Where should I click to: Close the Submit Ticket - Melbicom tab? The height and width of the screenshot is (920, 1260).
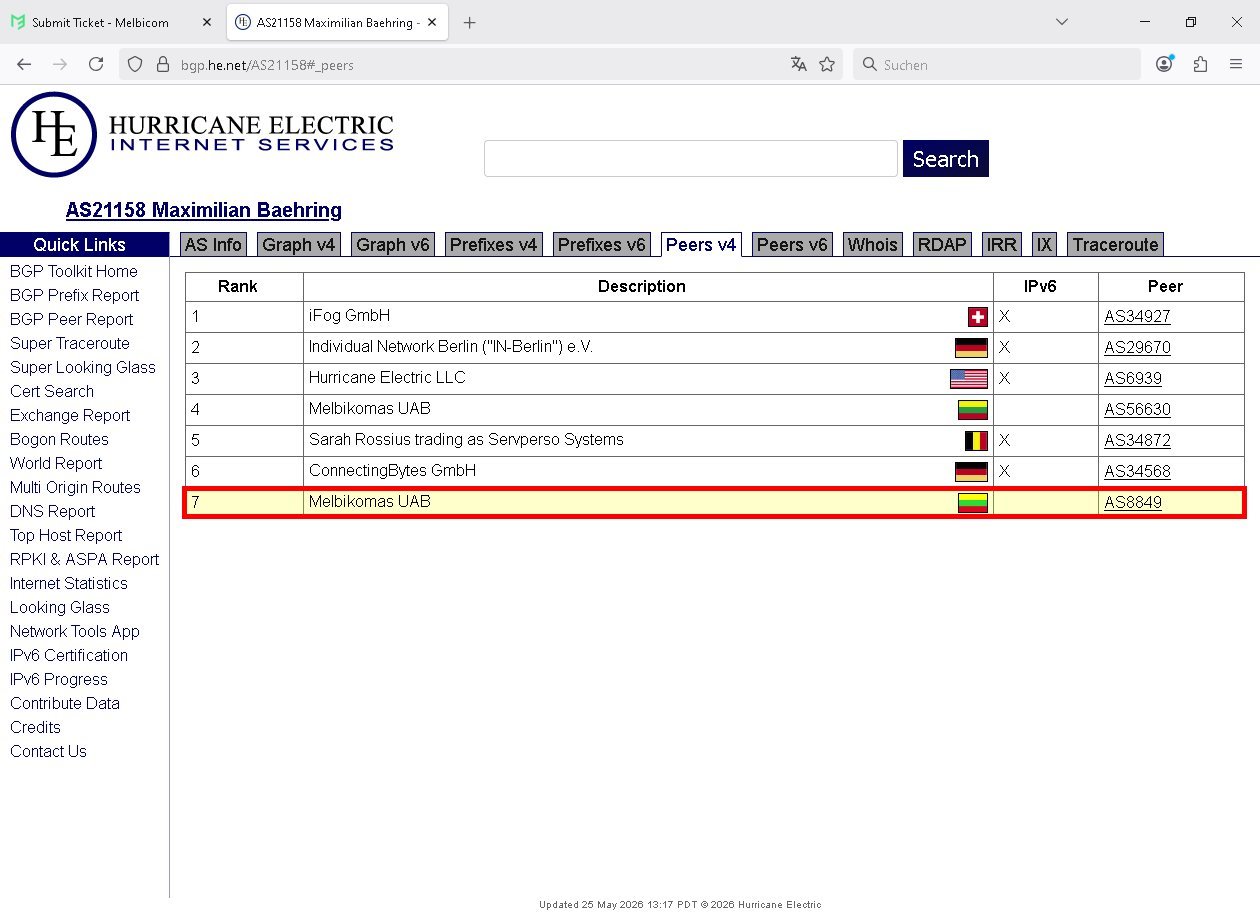click(x=207, y=22)
